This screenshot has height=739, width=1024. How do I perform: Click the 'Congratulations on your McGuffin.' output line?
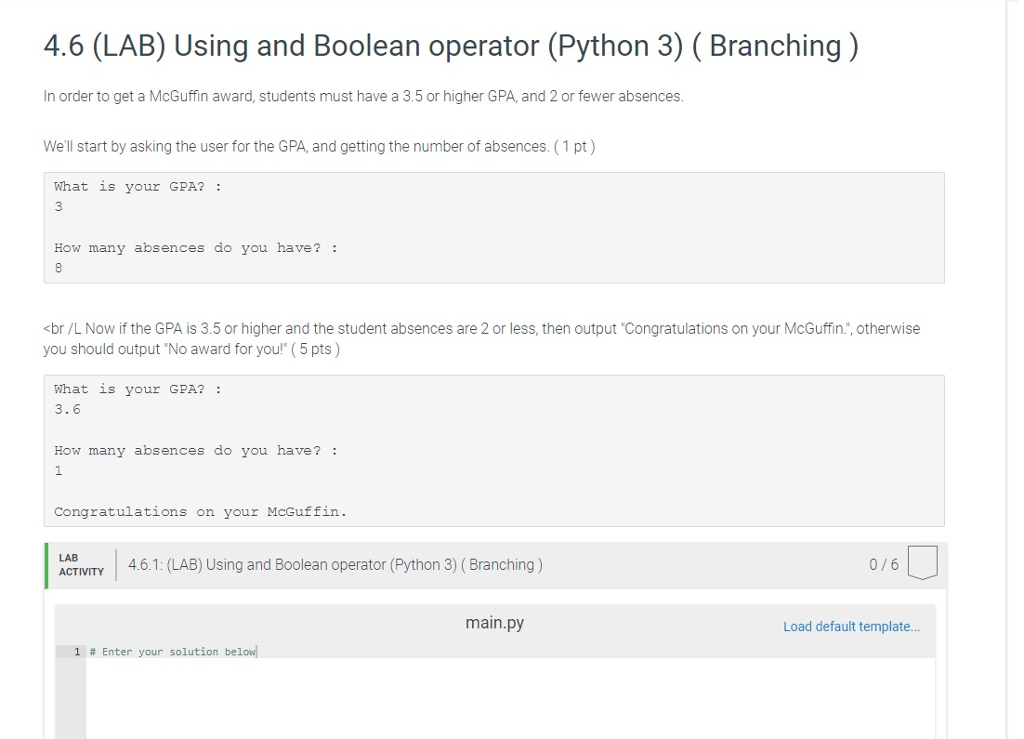(200, 512)
